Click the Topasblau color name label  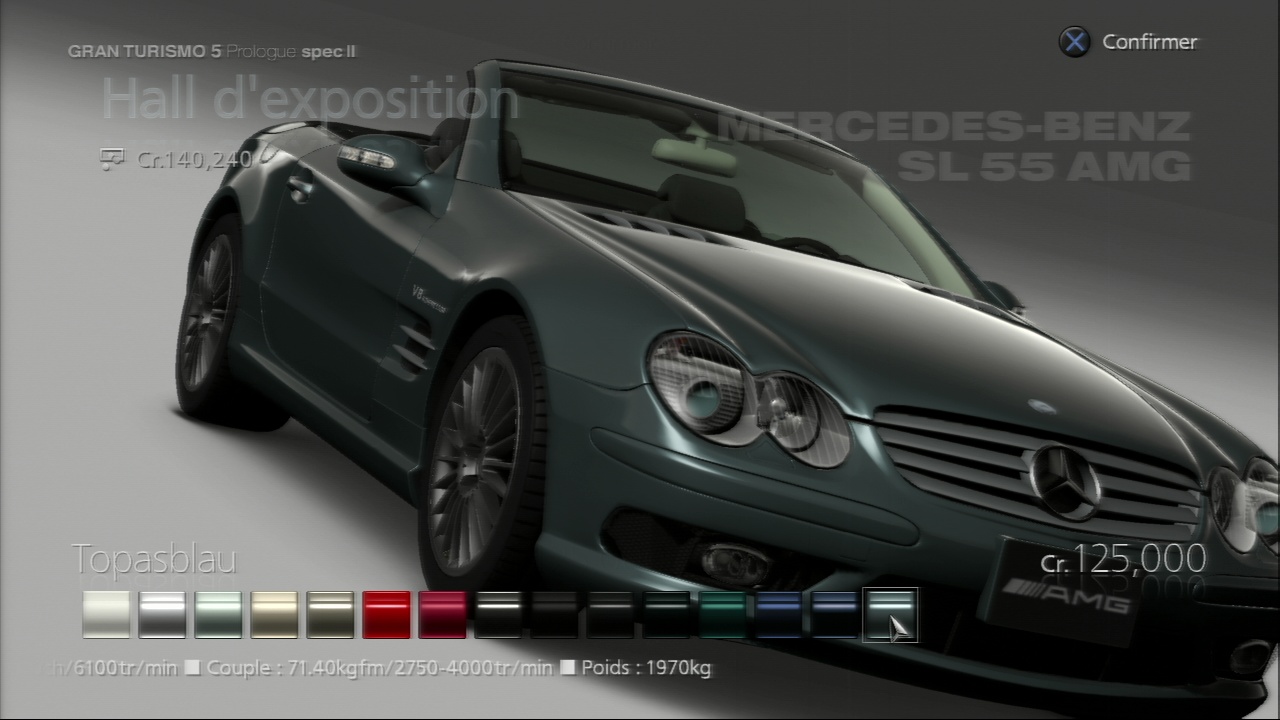tap(154, 560)
